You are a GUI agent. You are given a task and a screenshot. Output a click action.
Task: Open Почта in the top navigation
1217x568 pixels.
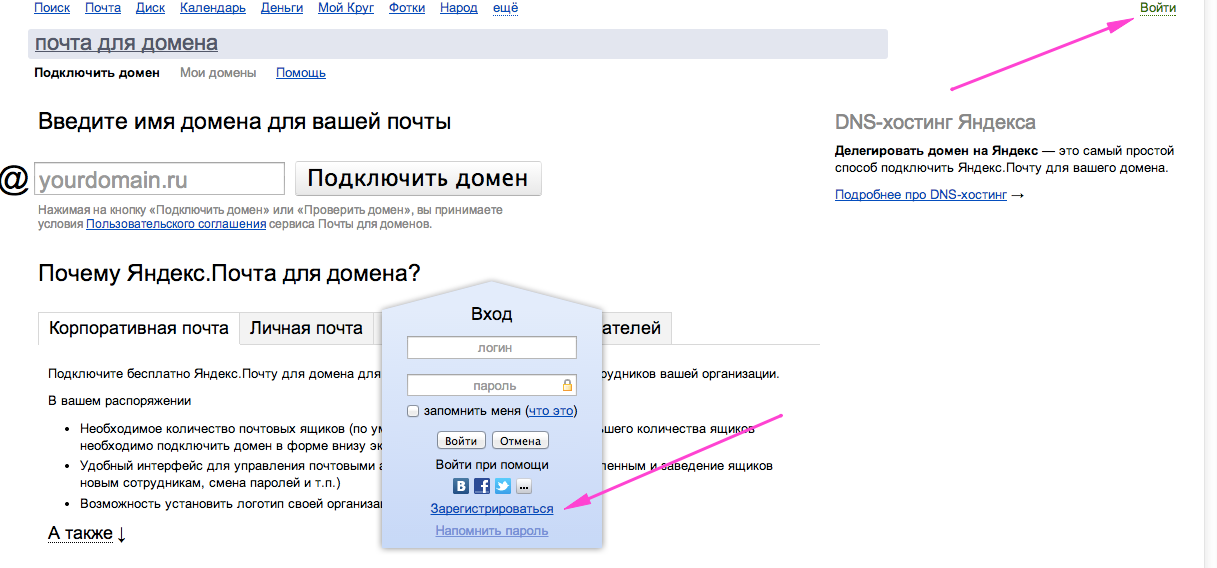coord(103,8)
